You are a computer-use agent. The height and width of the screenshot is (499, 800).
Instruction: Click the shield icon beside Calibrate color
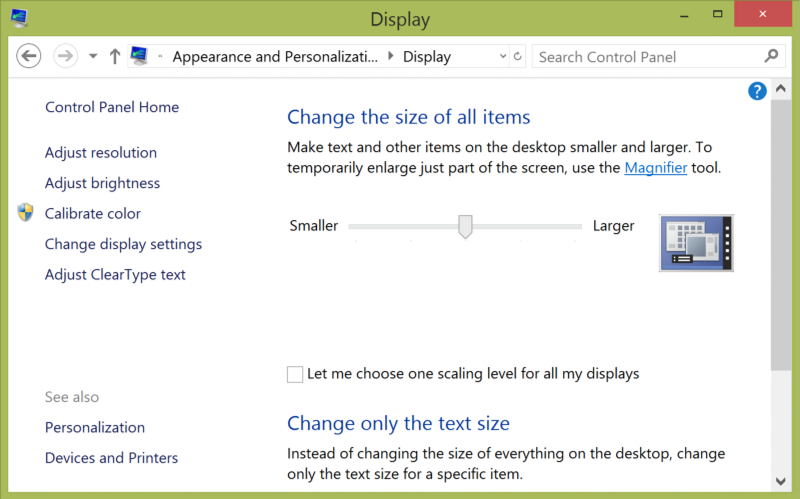(26, 213)
